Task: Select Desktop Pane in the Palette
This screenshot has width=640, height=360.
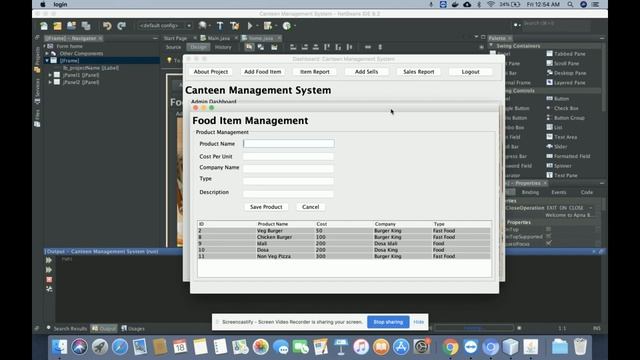Action: pyautogui.click(x=566, y=73)
